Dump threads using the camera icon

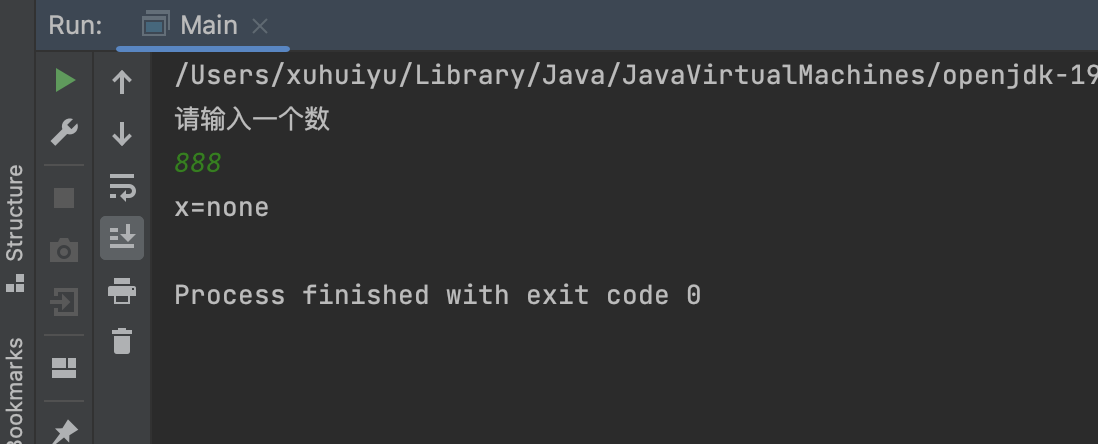64,250
